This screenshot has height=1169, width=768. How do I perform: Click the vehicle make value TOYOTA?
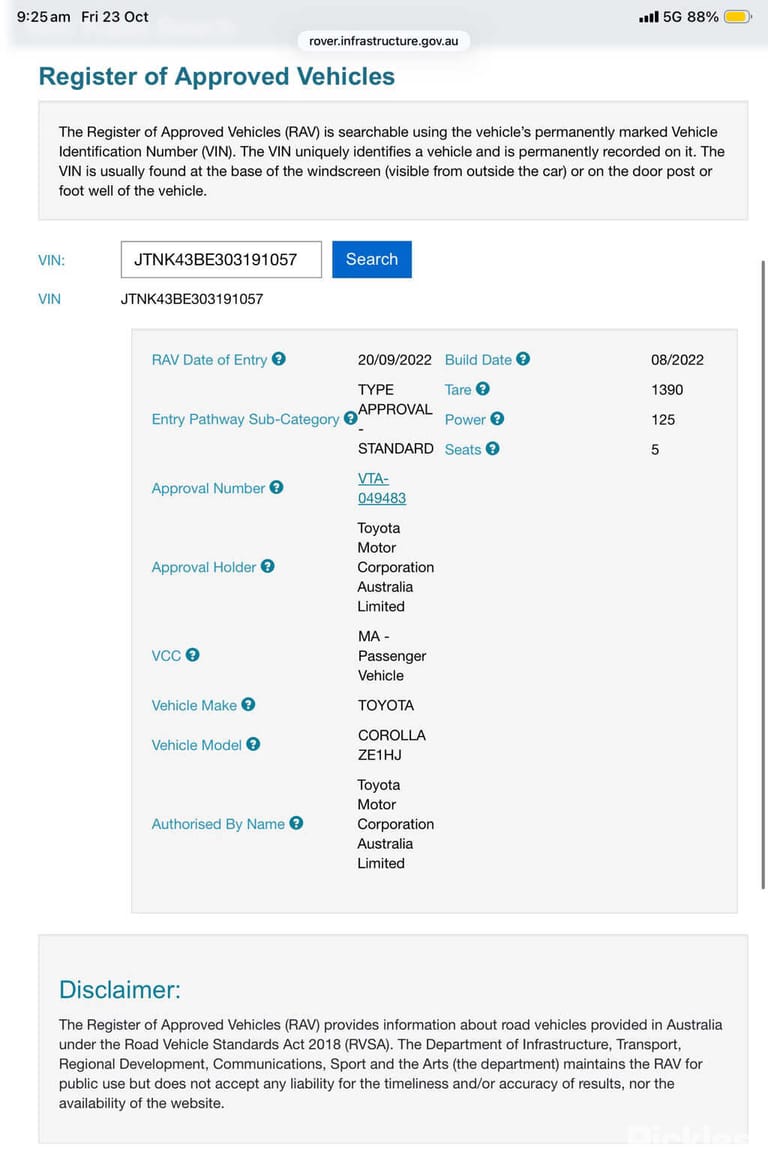click(385, 705)
